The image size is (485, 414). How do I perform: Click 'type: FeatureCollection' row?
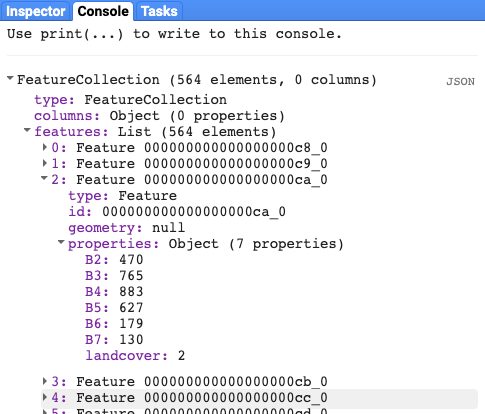pos(130,100)
